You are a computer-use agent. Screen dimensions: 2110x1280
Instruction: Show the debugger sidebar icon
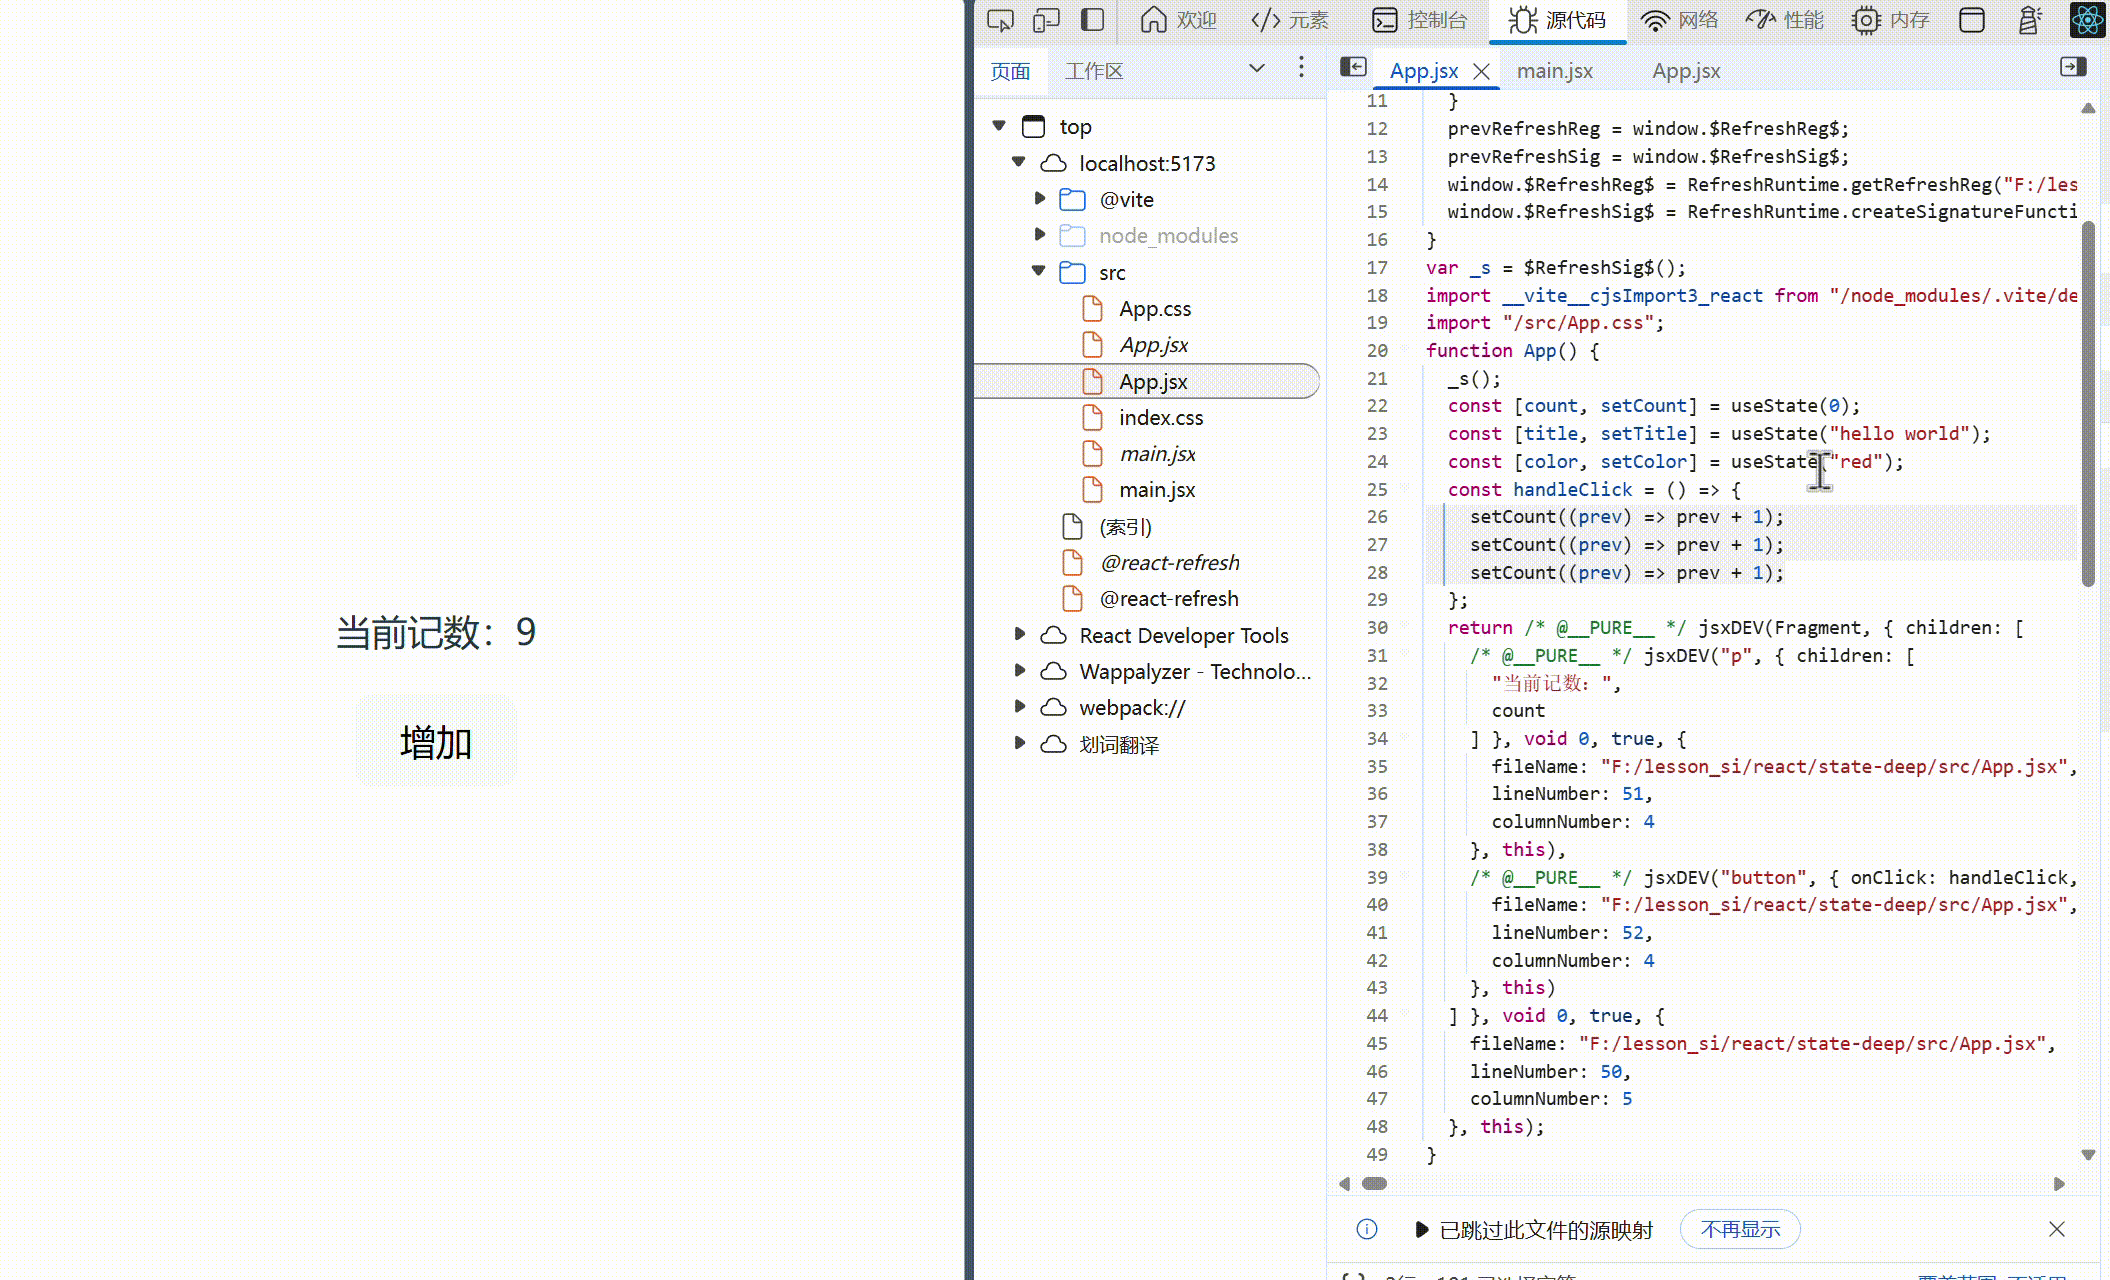pyautogui.click(x=2073, y=67)
